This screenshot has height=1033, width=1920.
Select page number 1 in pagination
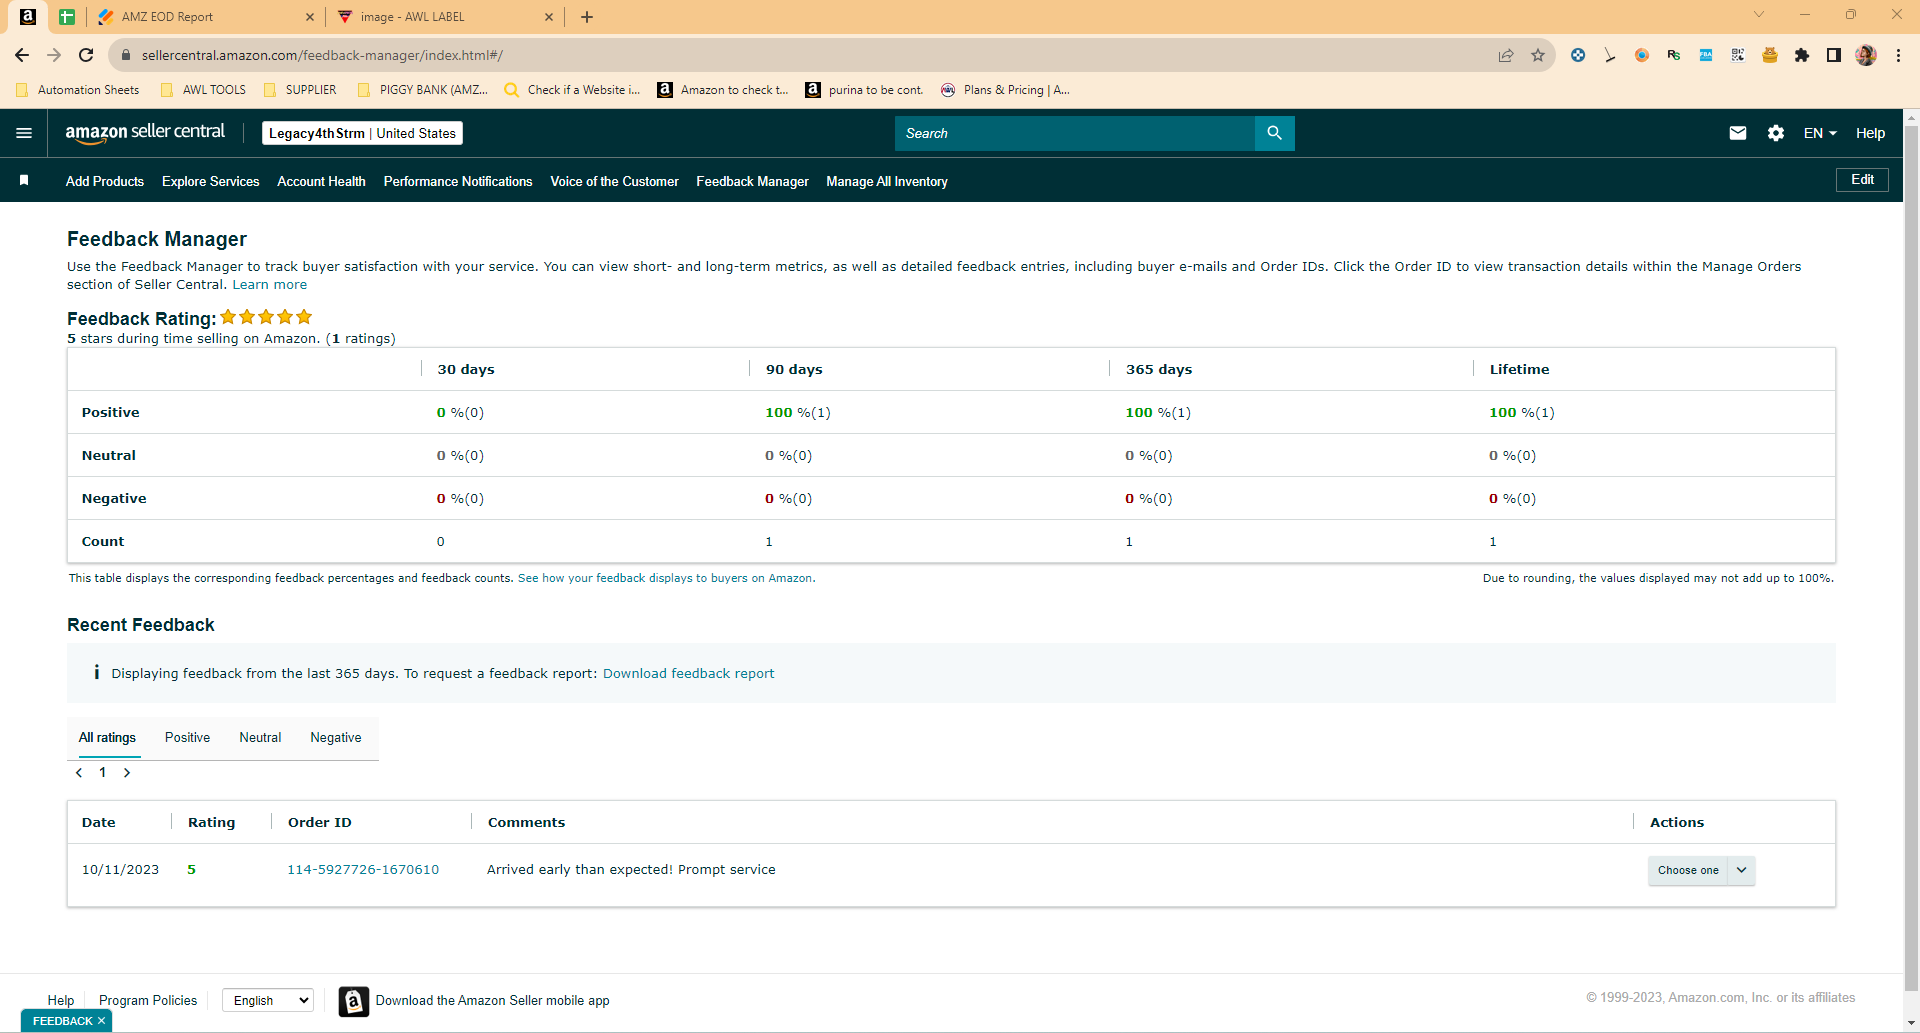tap(102, 772)
